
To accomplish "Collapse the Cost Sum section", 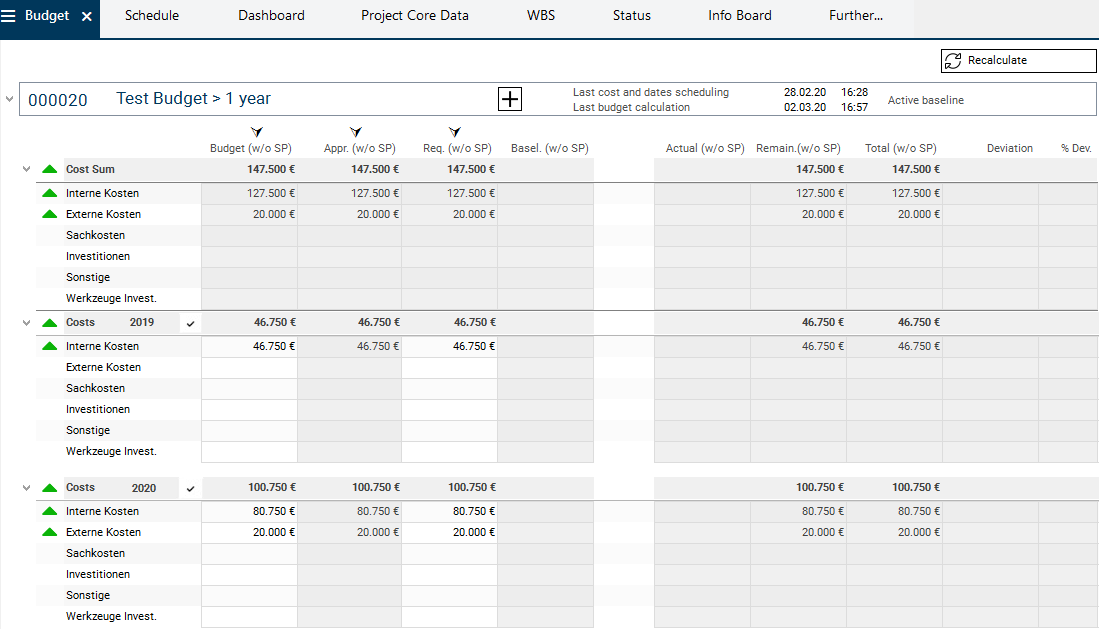I will point(27,170).
